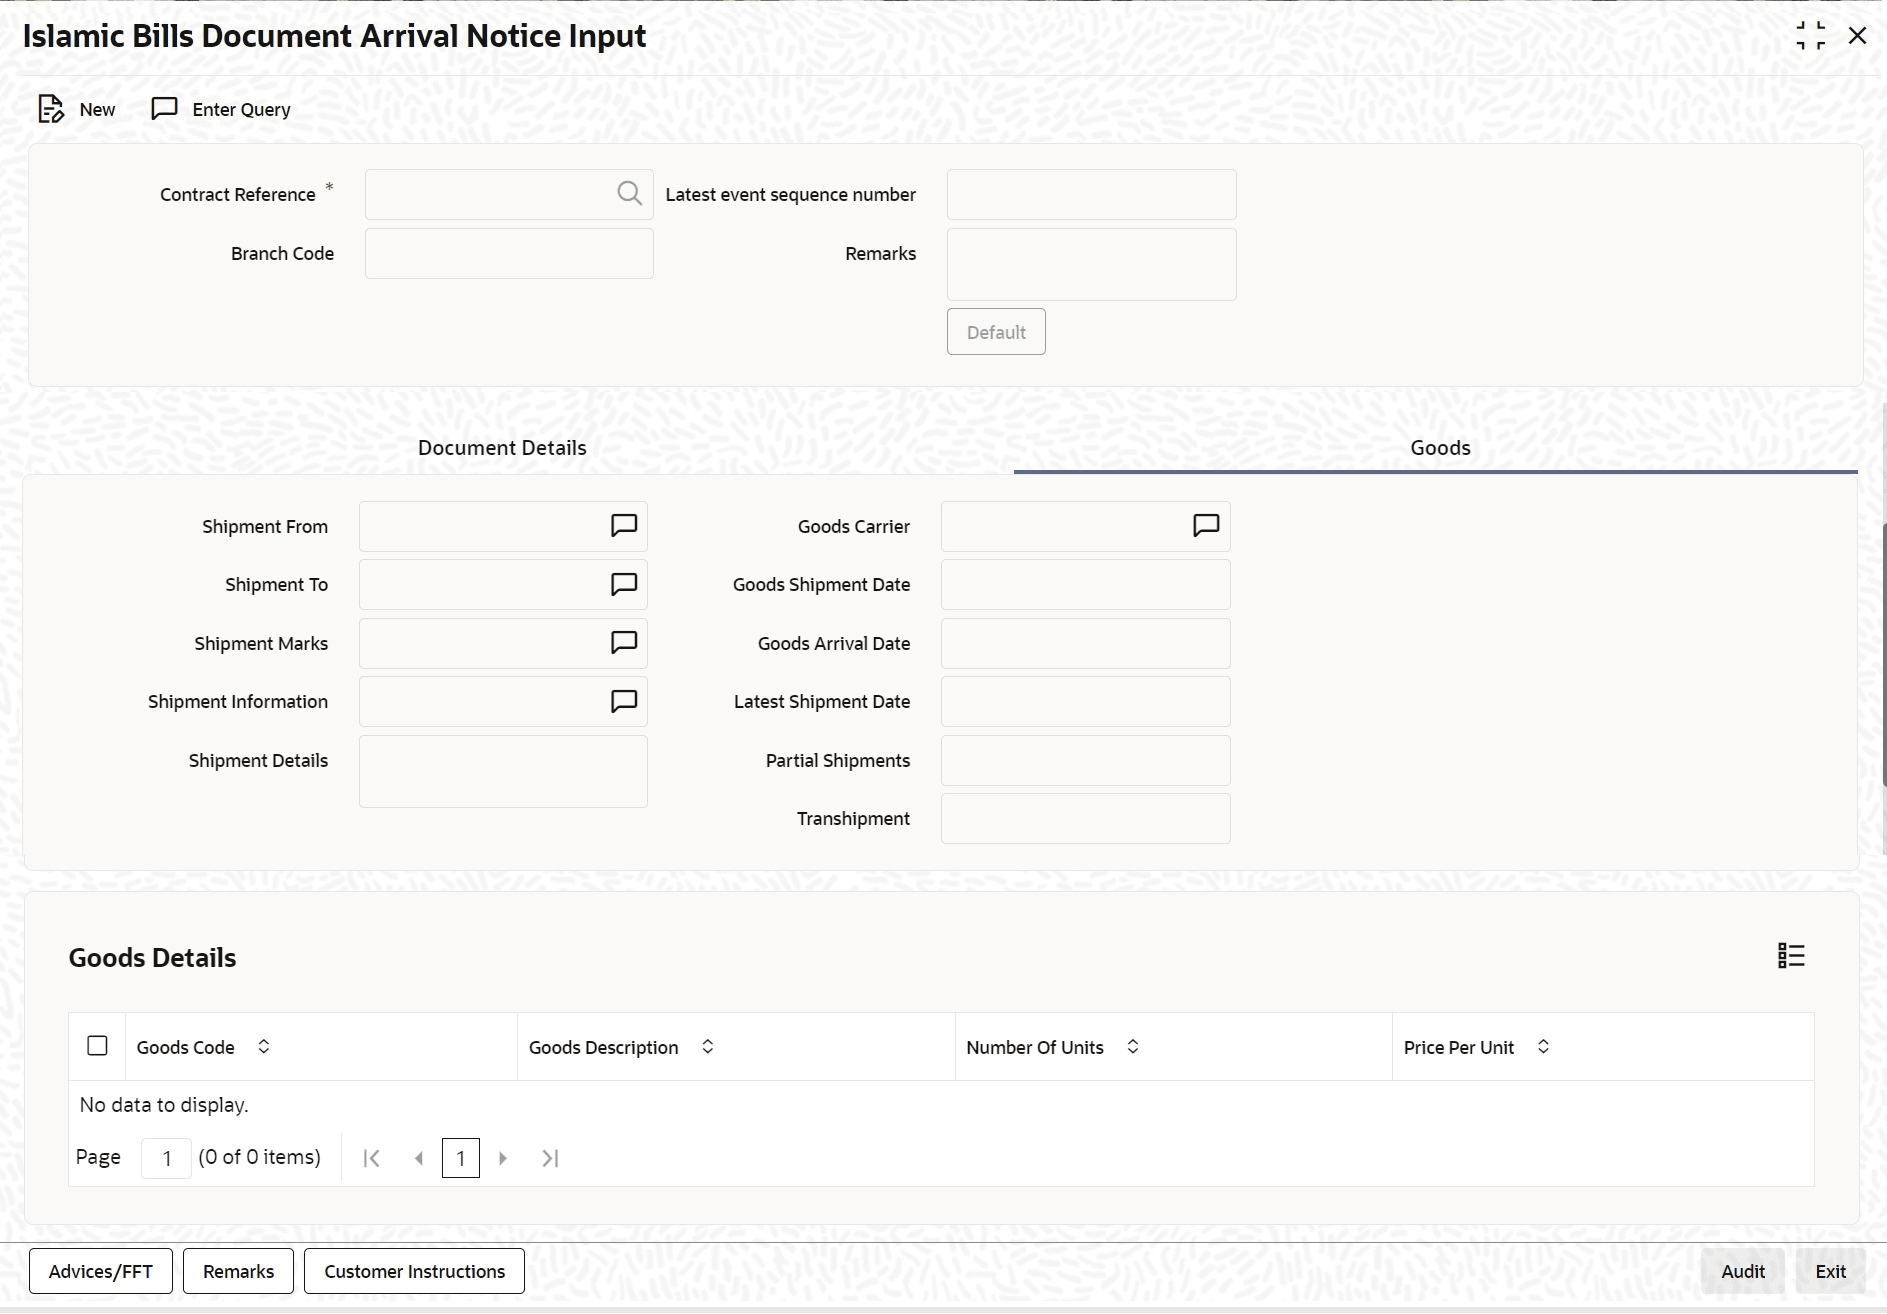The image size is (1887, 1314).
Task: Go to previous page of Goods Details
Action: (x=419, y=1158)
